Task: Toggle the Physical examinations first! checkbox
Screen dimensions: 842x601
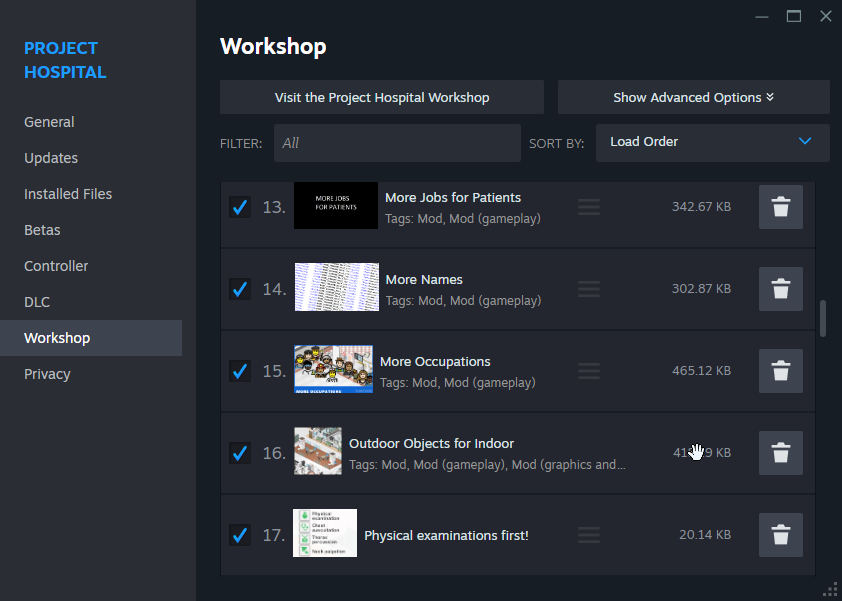Action: coord(239,535)
